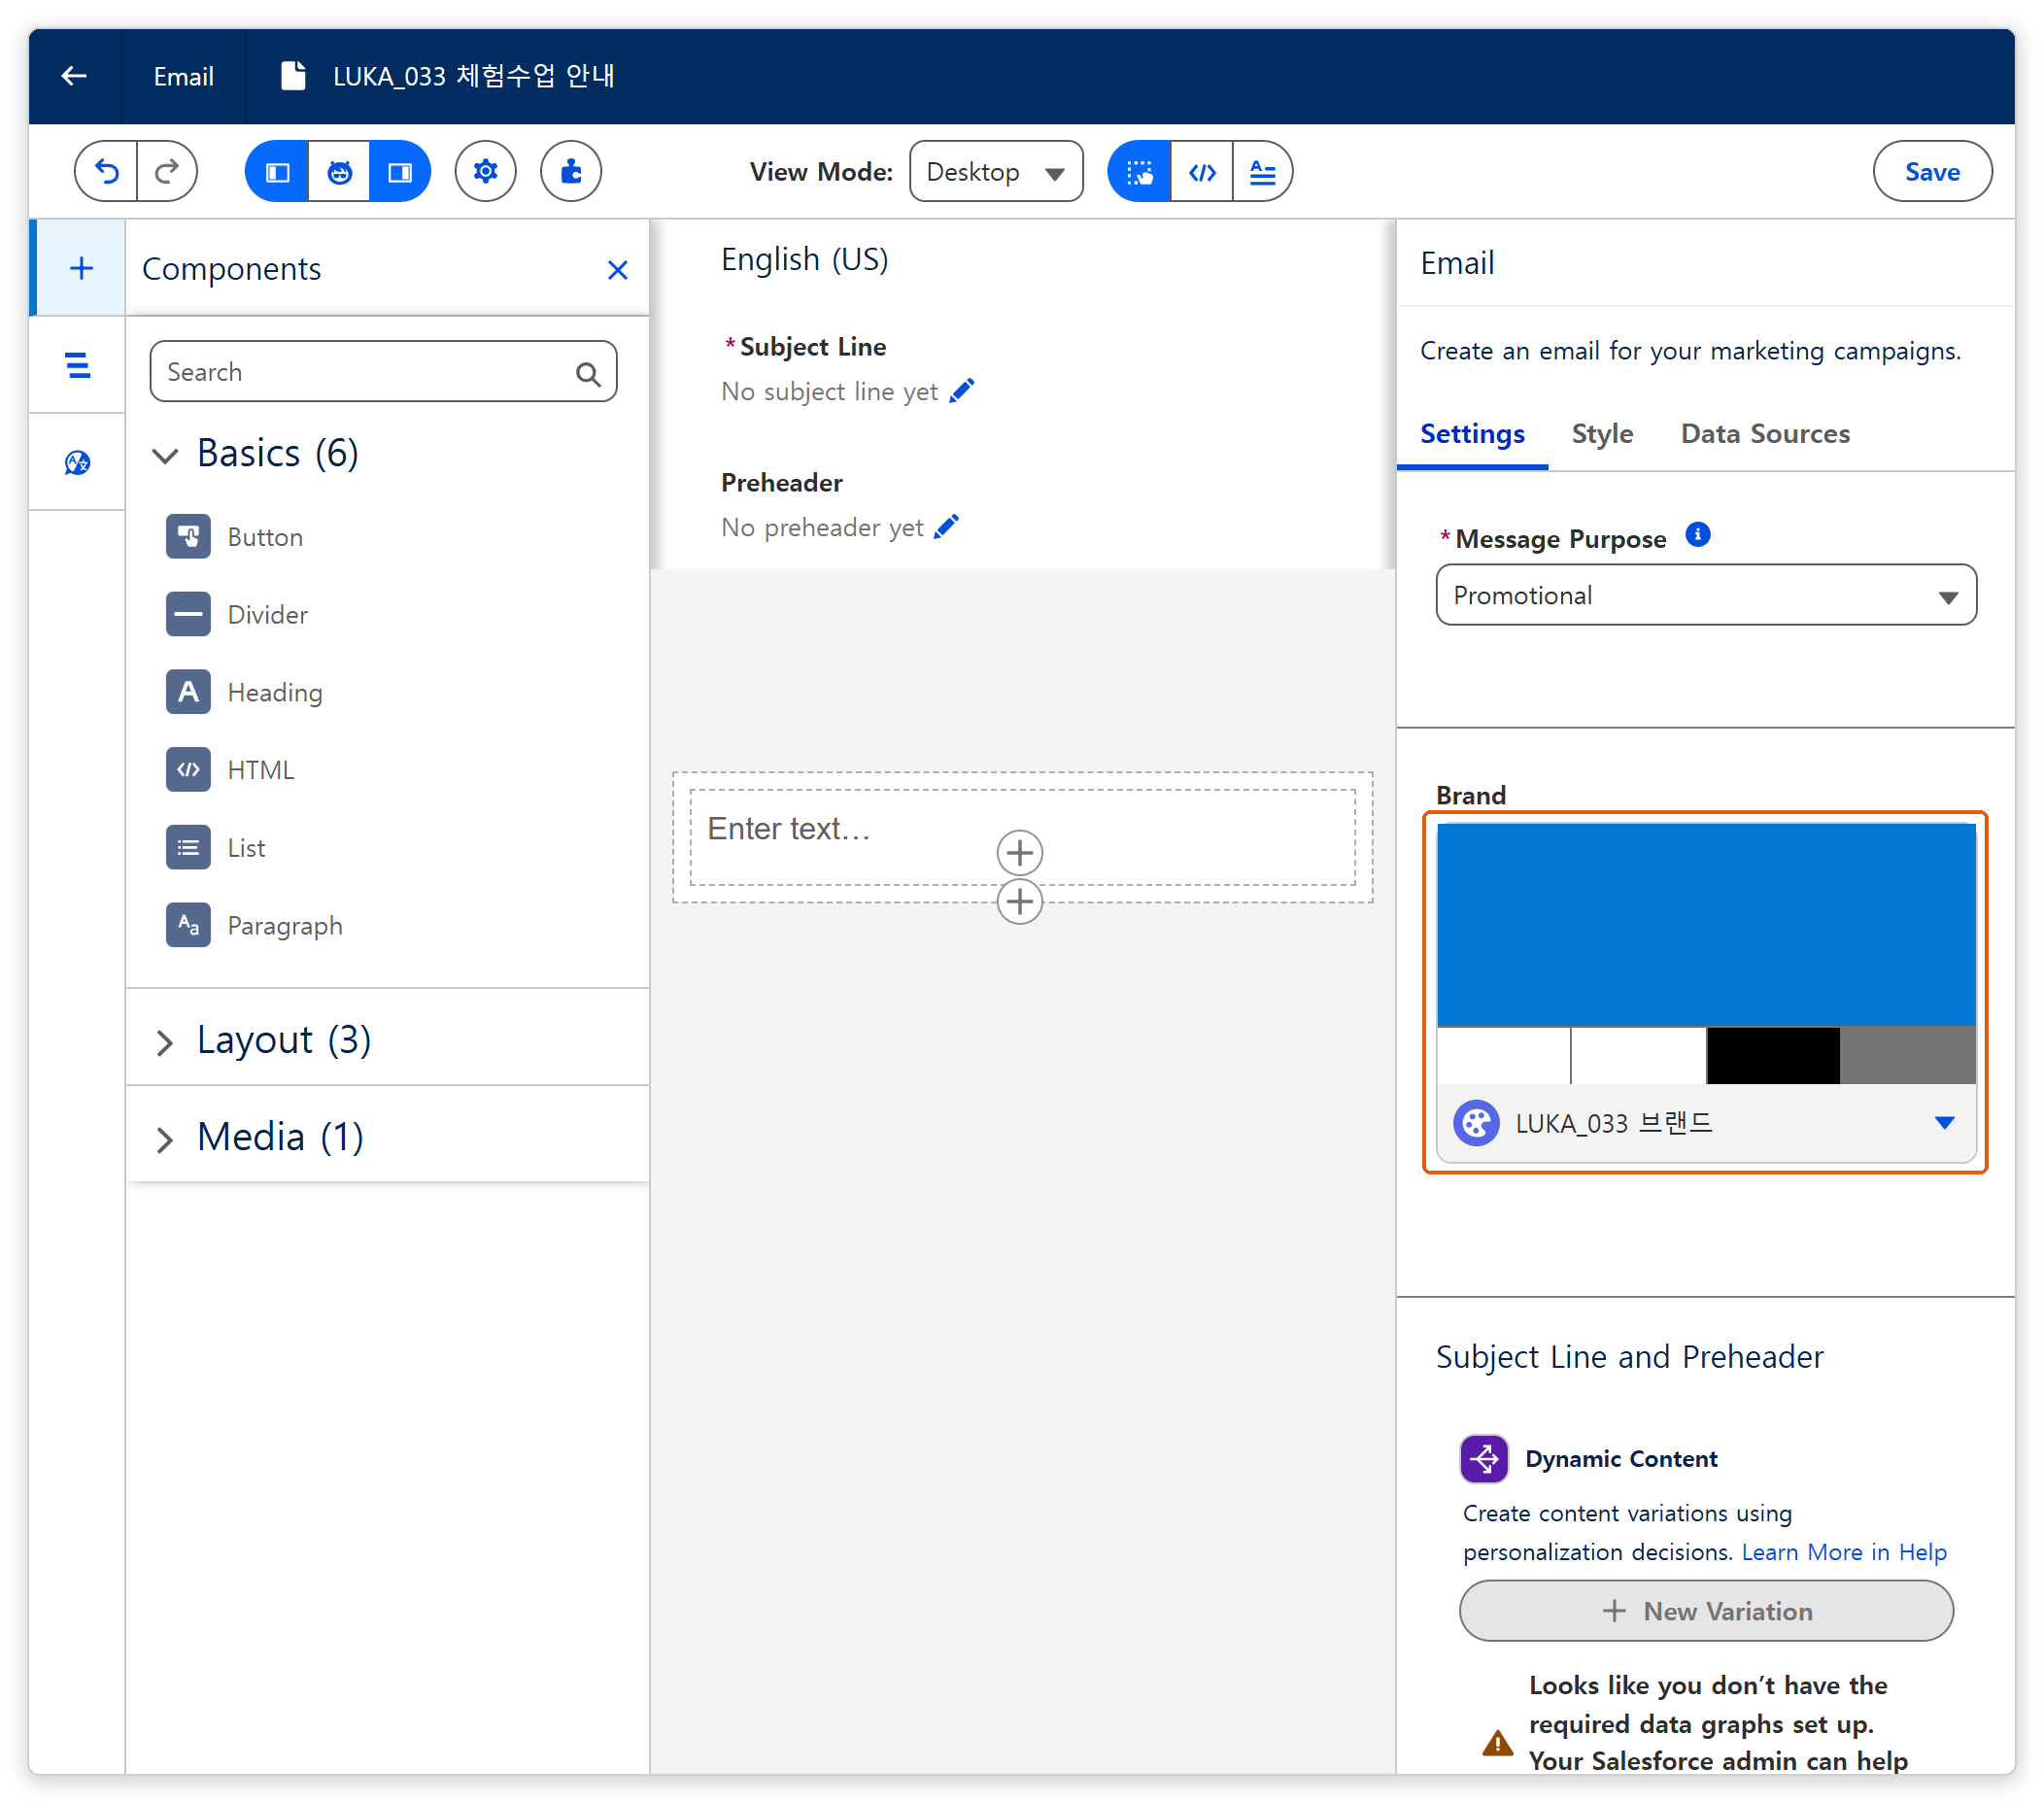Close the Components panel

pyautogui.click(x=618, y=270)
